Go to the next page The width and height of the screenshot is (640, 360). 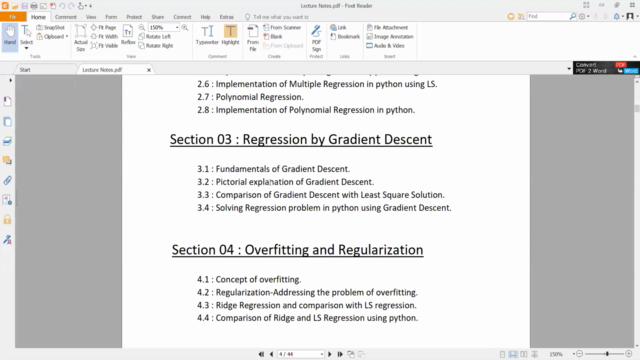pos(330,354)
